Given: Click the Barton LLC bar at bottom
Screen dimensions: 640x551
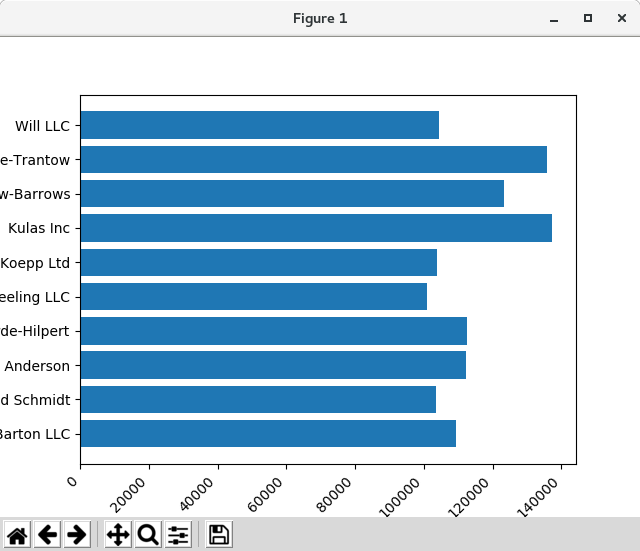Looking at the screenshot, I should (x=267, y=433).
